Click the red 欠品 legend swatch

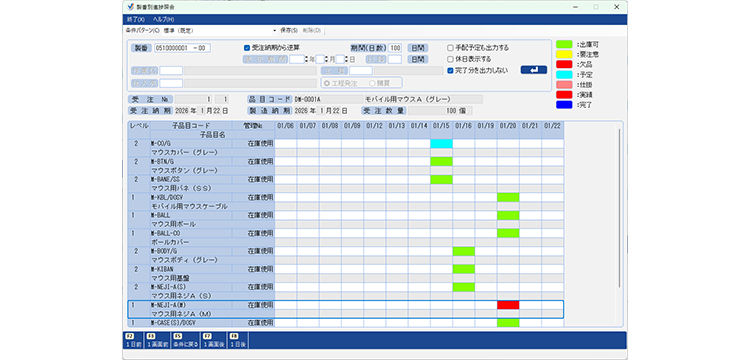point(564,65)
